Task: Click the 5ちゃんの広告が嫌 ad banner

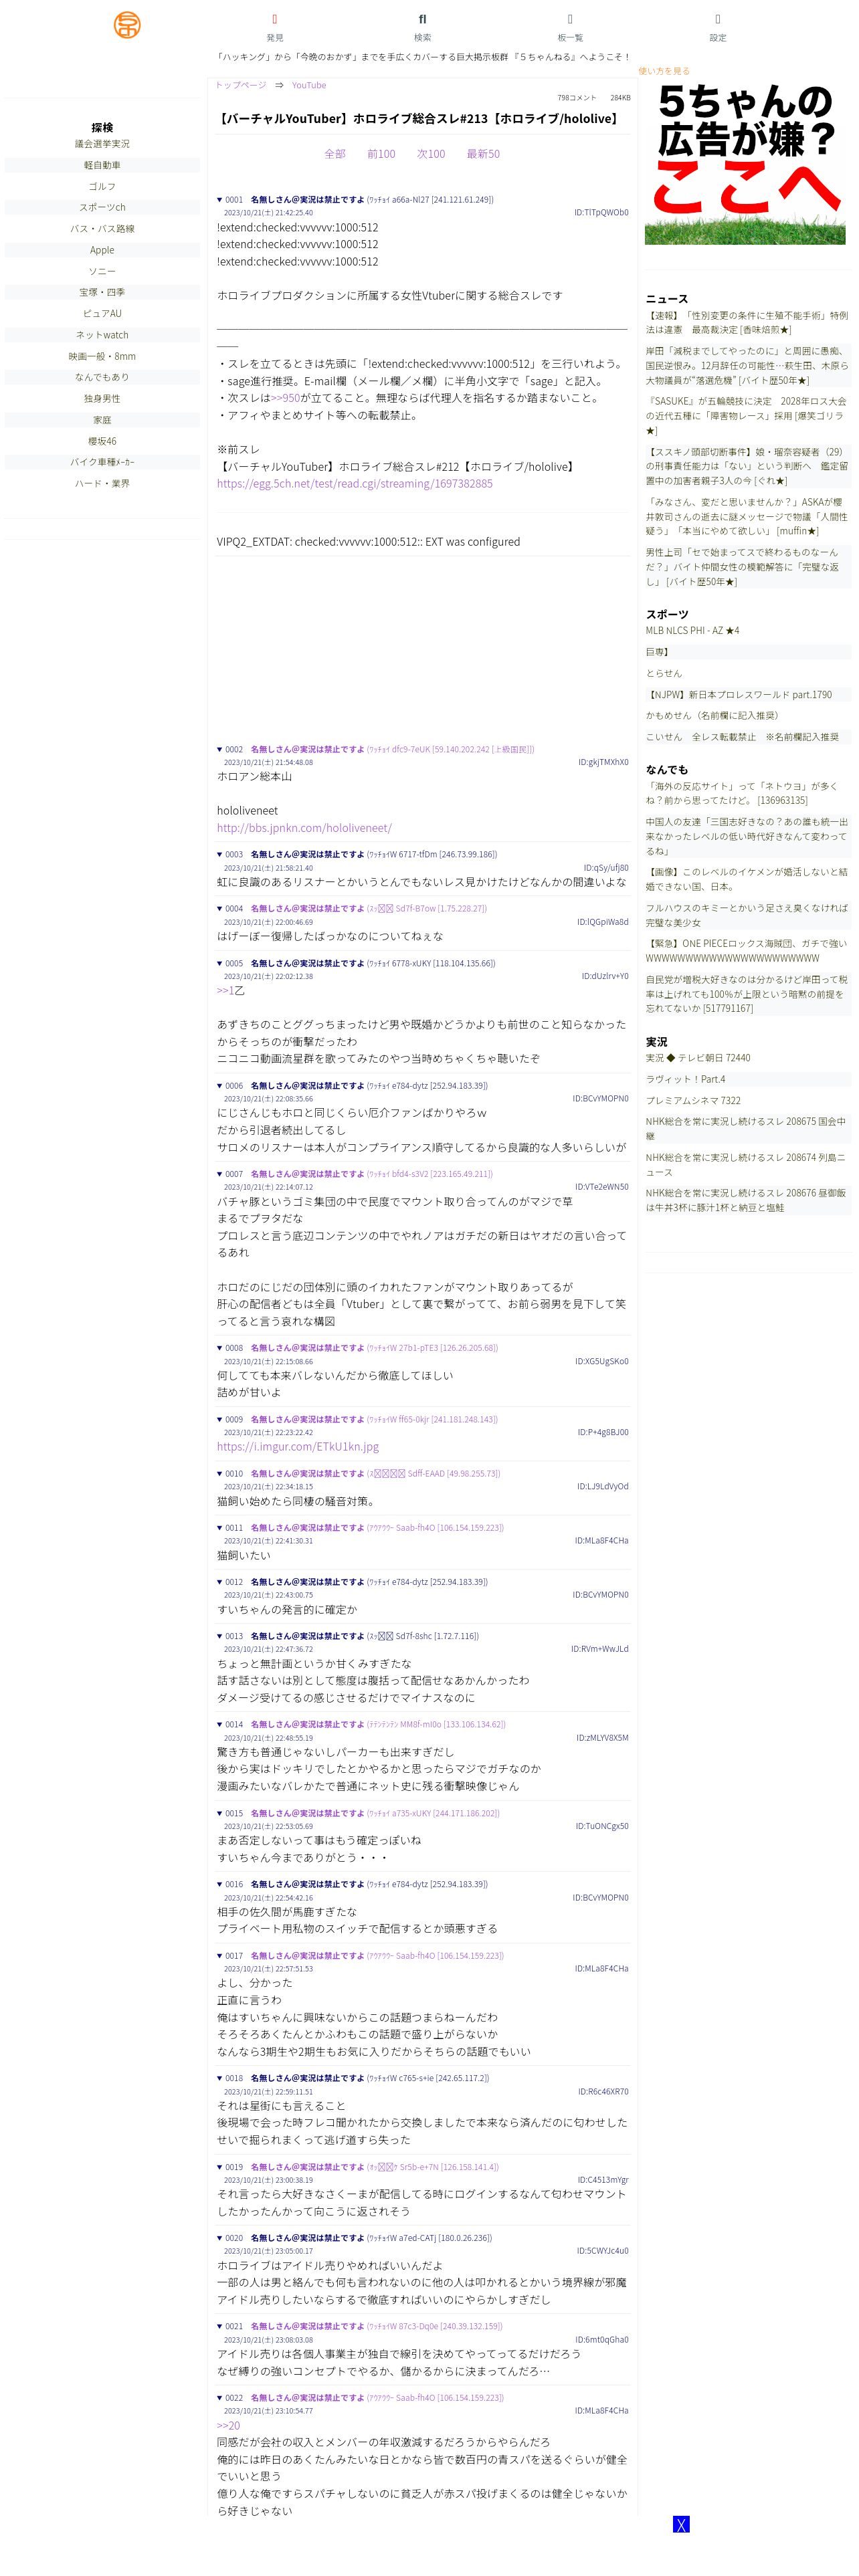Action: click(745, 163)
